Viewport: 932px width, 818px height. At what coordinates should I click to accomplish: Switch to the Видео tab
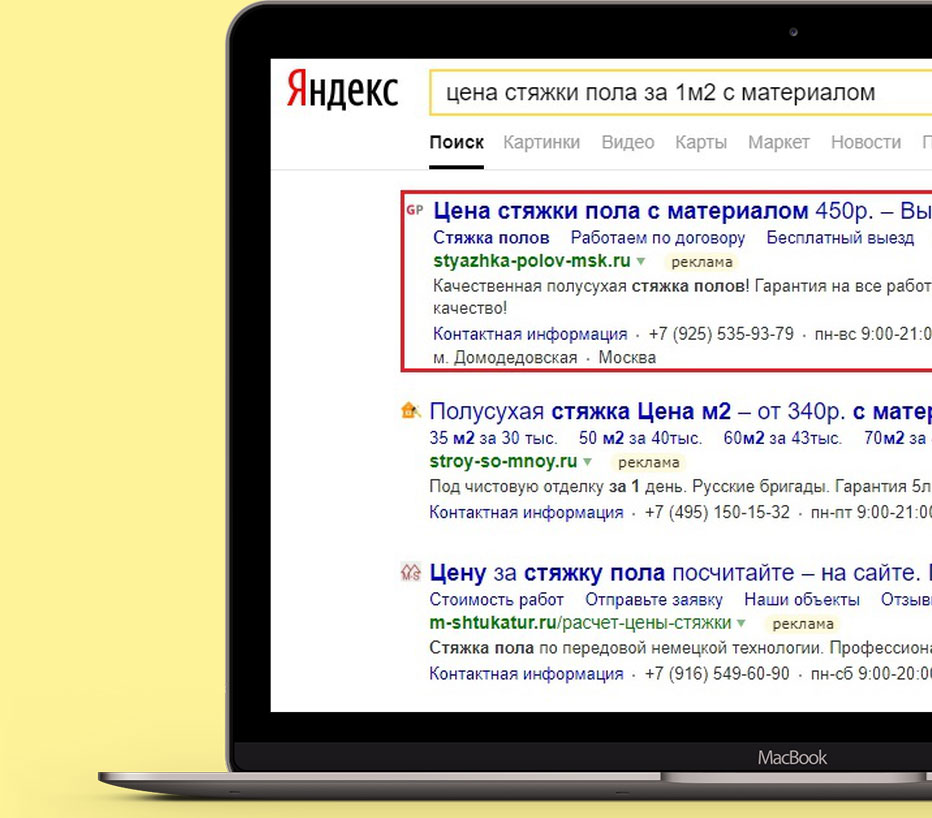point(628,142)
